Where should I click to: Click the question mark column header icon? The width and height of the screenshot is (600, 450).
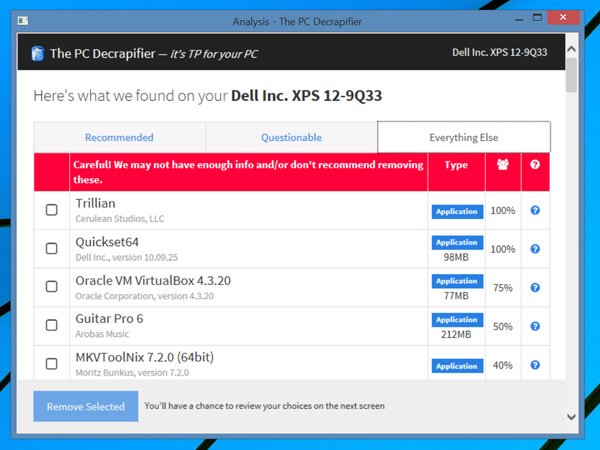[x=535, y=165]
